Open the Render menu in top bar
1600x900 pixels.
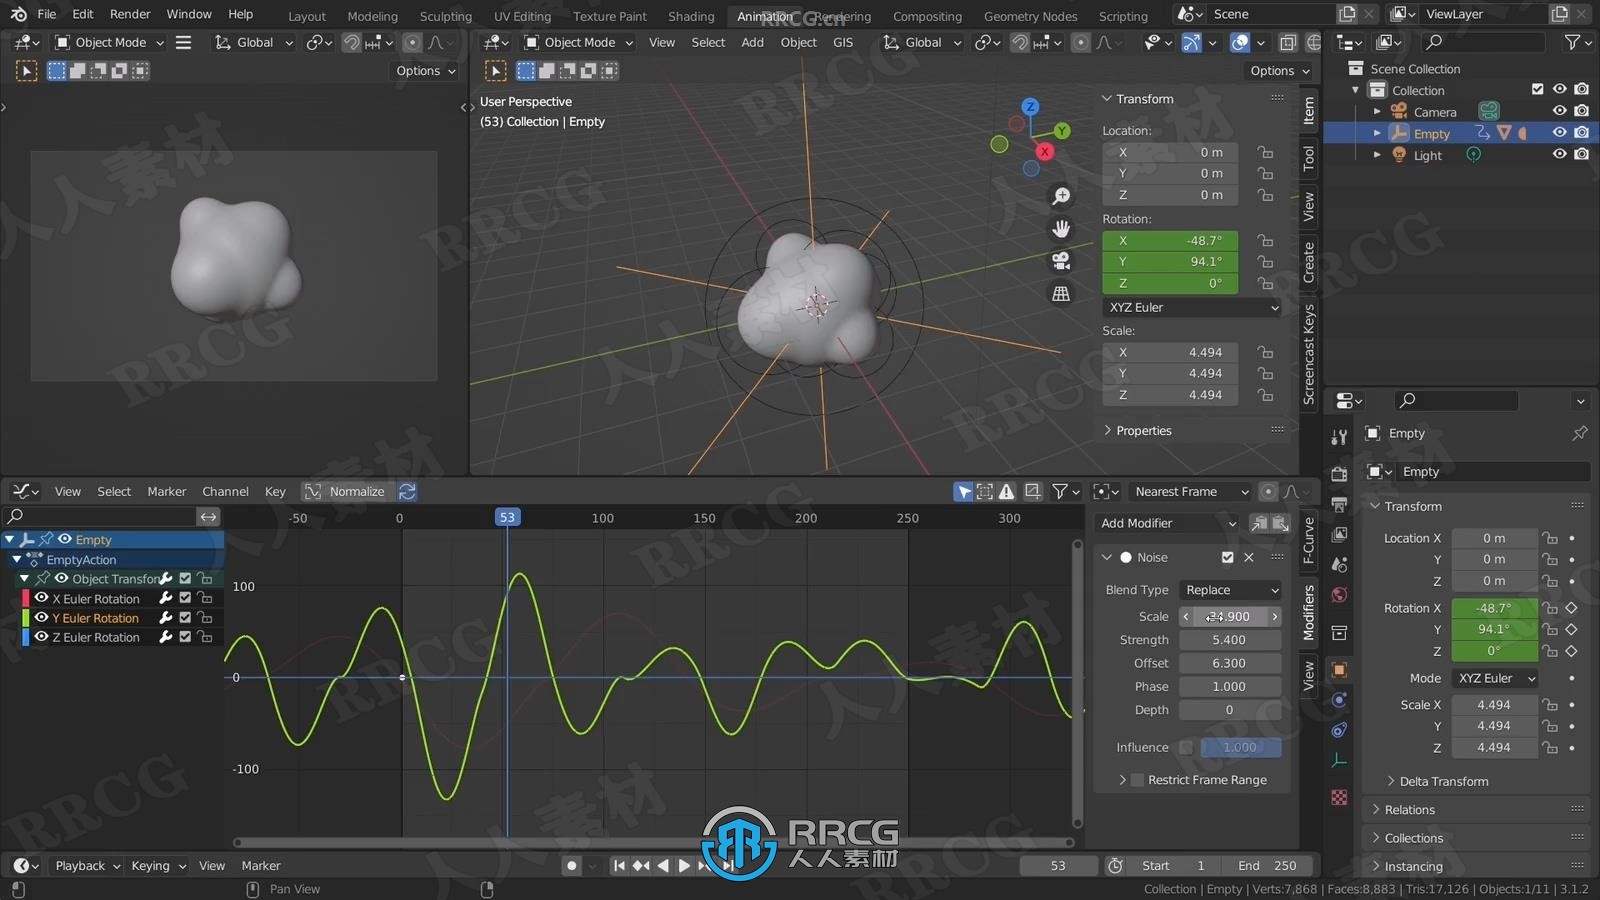tap(130, 14)
